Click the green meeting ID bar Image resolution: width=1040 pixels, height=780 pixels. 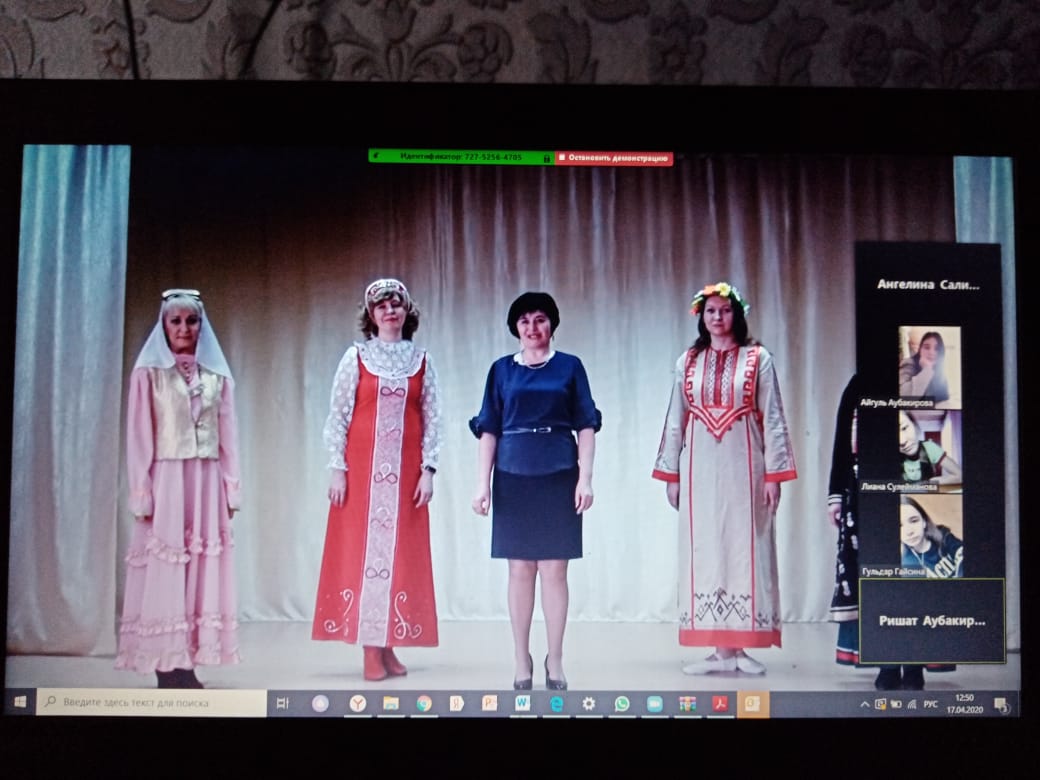pos(455,157)
